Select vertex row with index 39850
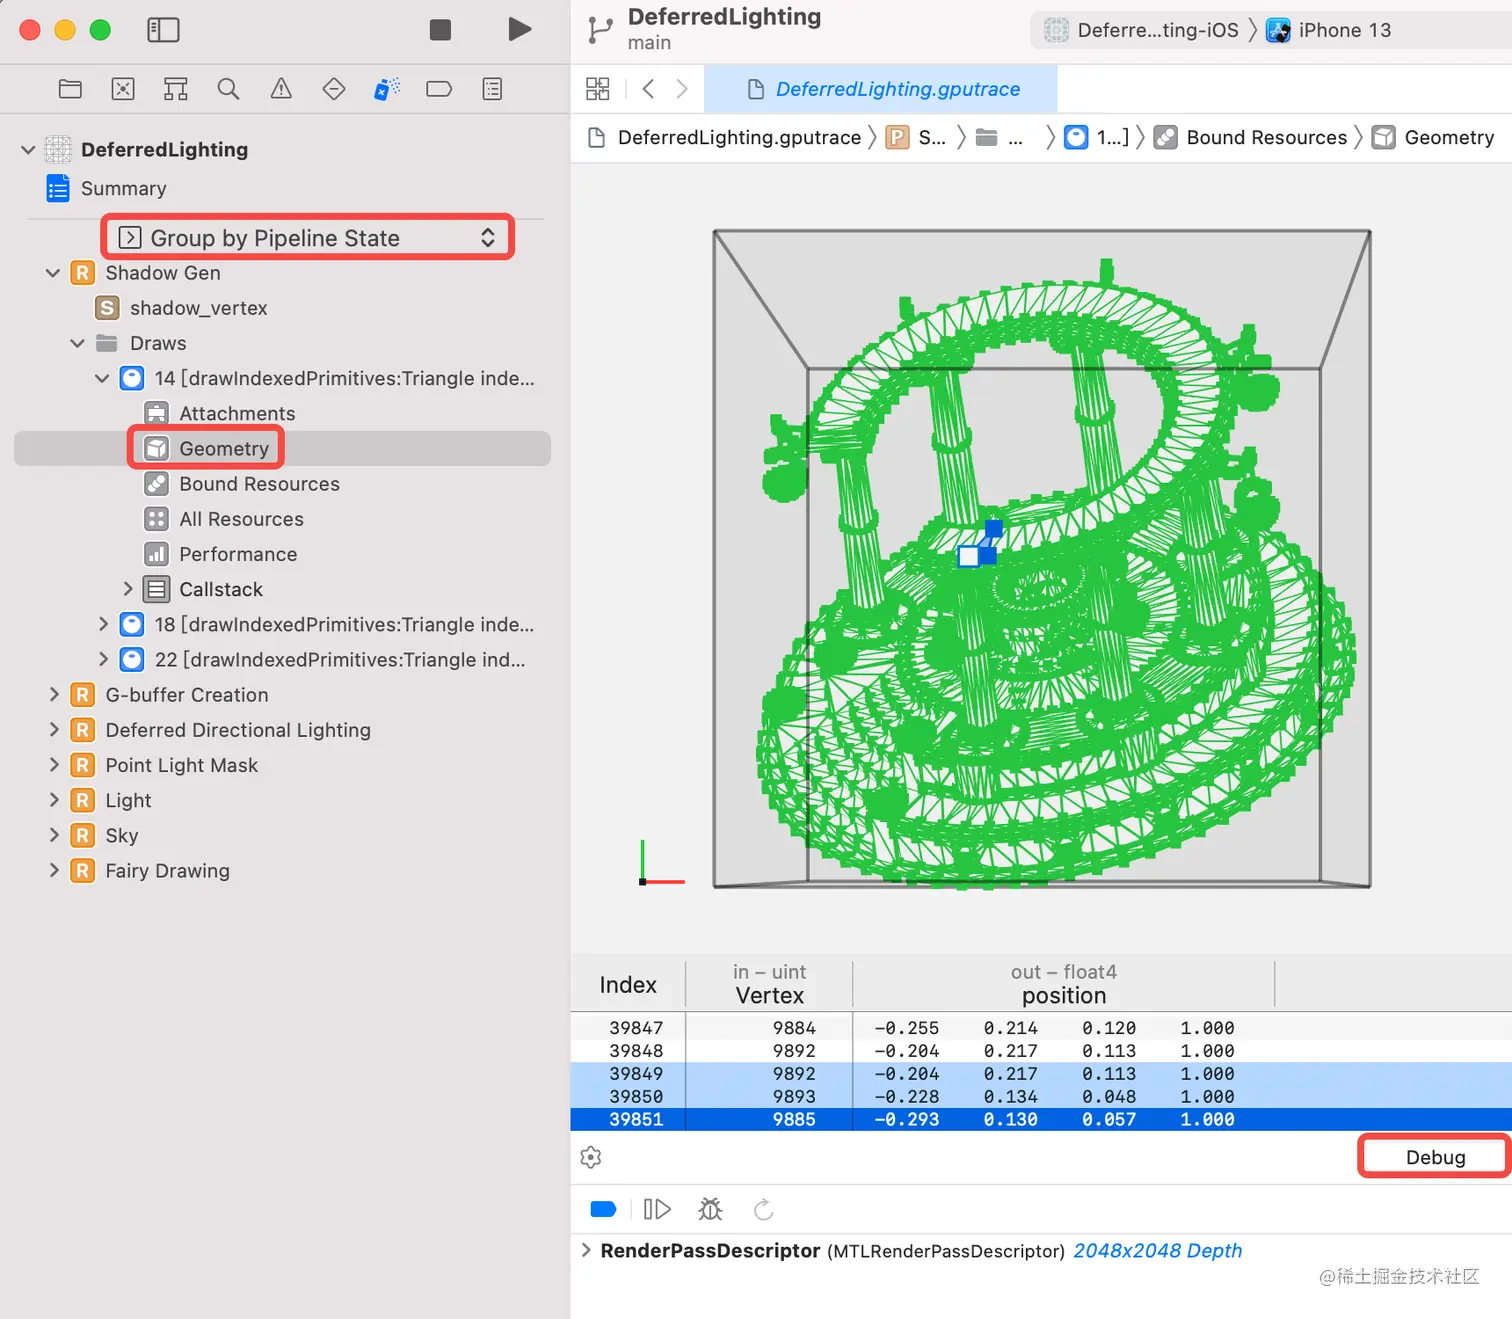This screenshot has width=1512, height=1319. [1041, 1097]
